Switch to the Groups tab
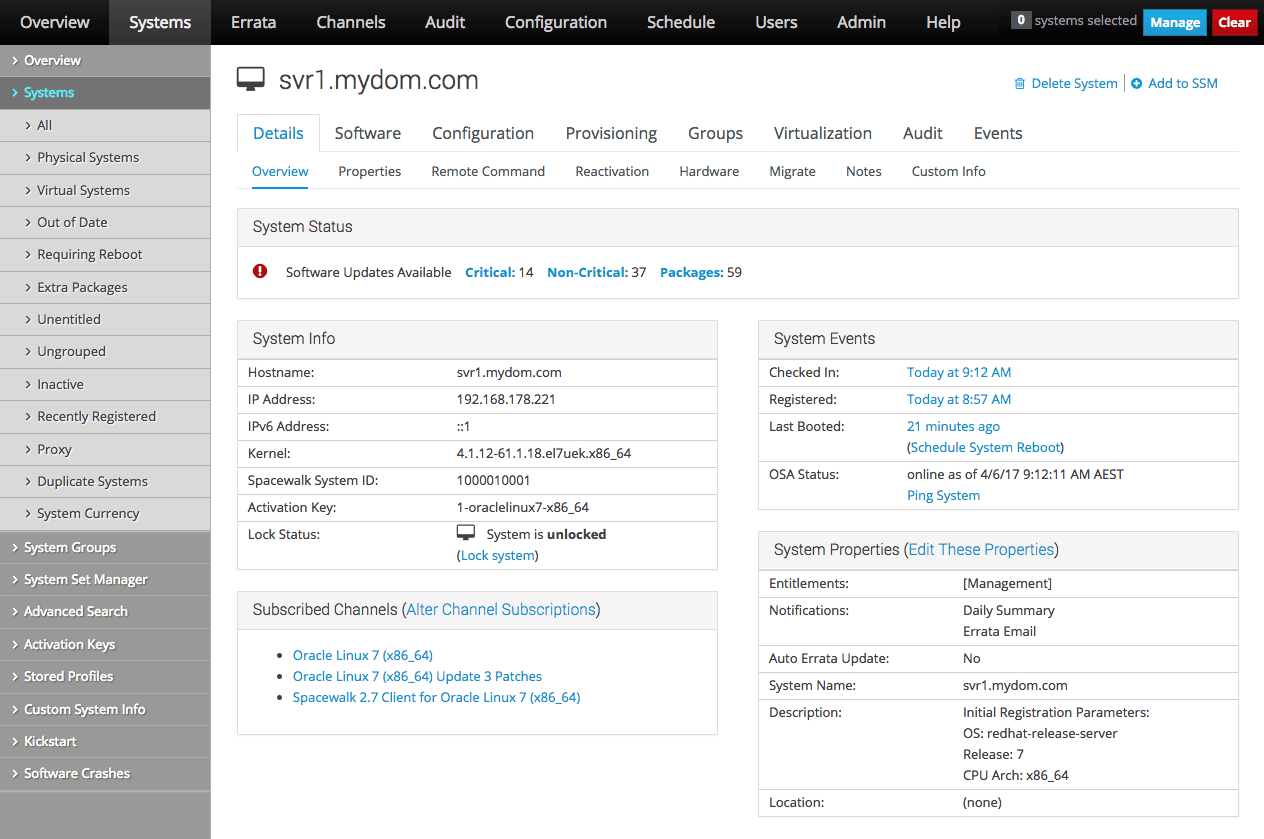 click(715, 133)
